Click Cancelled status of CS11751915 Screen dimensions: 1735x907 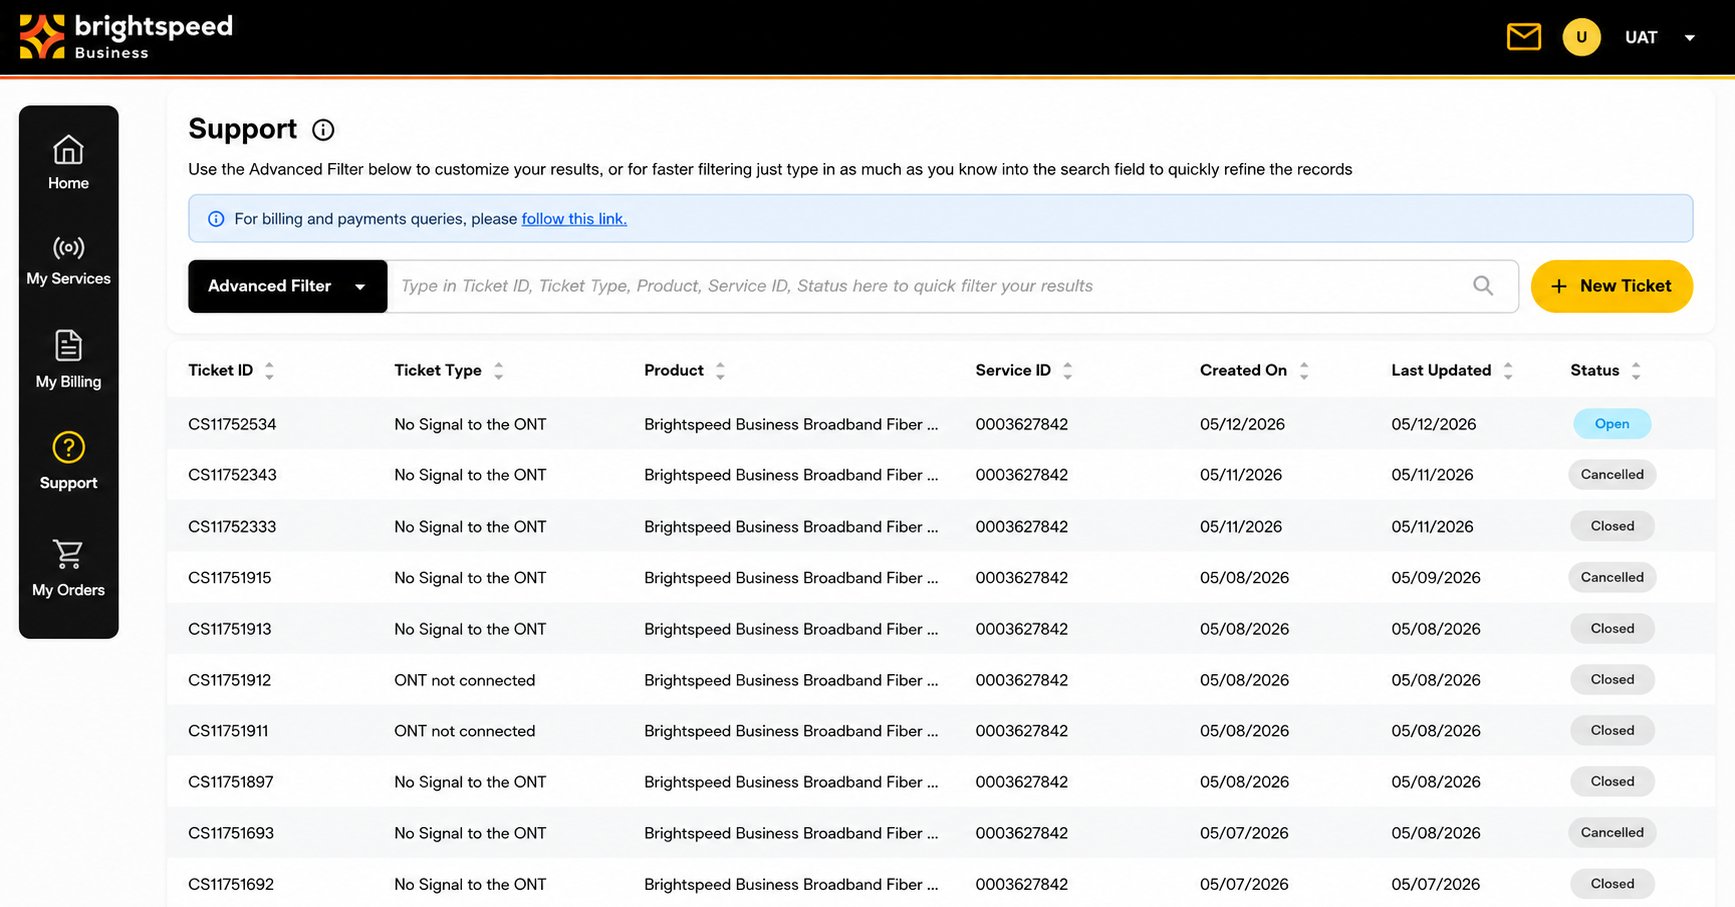[x=1611, y=577]
